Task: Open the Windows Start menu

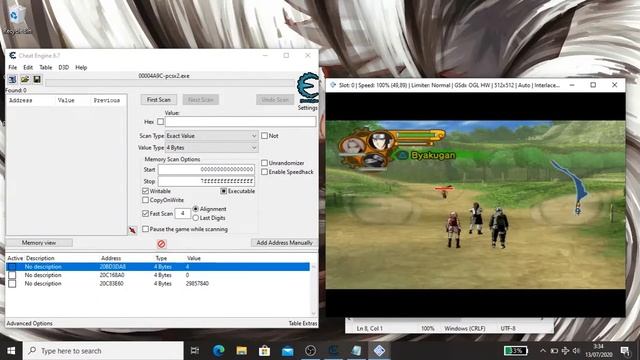Action: [x=11, y=351]
